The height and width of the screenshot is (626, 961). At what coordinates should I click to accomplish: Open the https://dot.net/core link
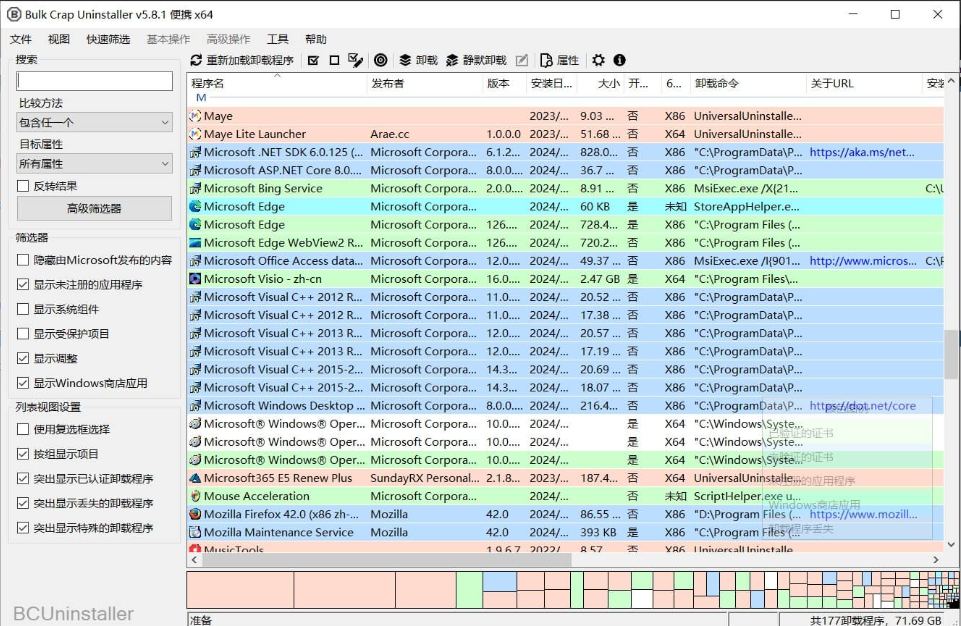point(862,406)
